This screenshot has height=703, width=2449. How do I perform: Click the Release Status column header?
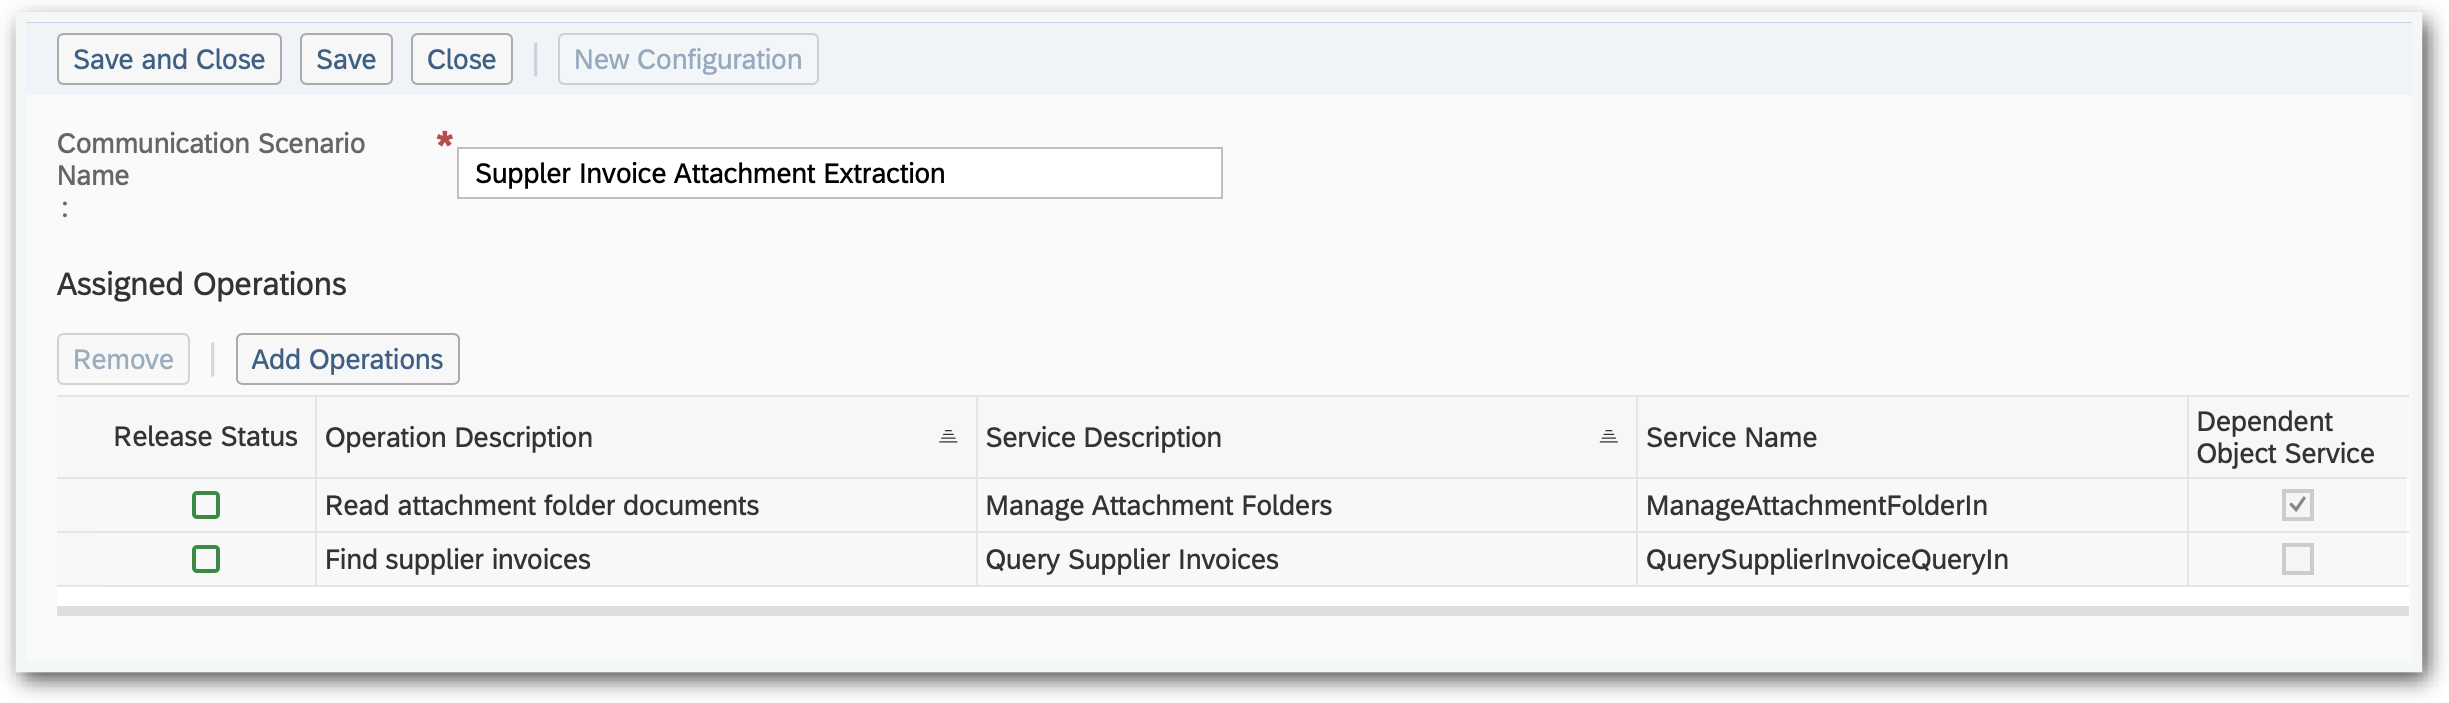(x=204, y=437)
